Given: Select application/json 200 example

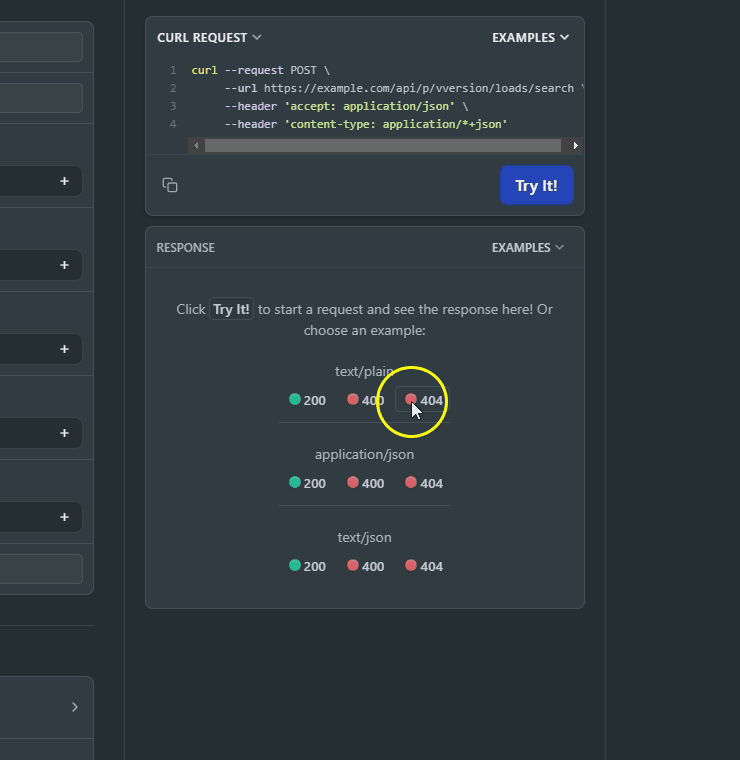Looking at the screenshot, I should coord(307,483).
